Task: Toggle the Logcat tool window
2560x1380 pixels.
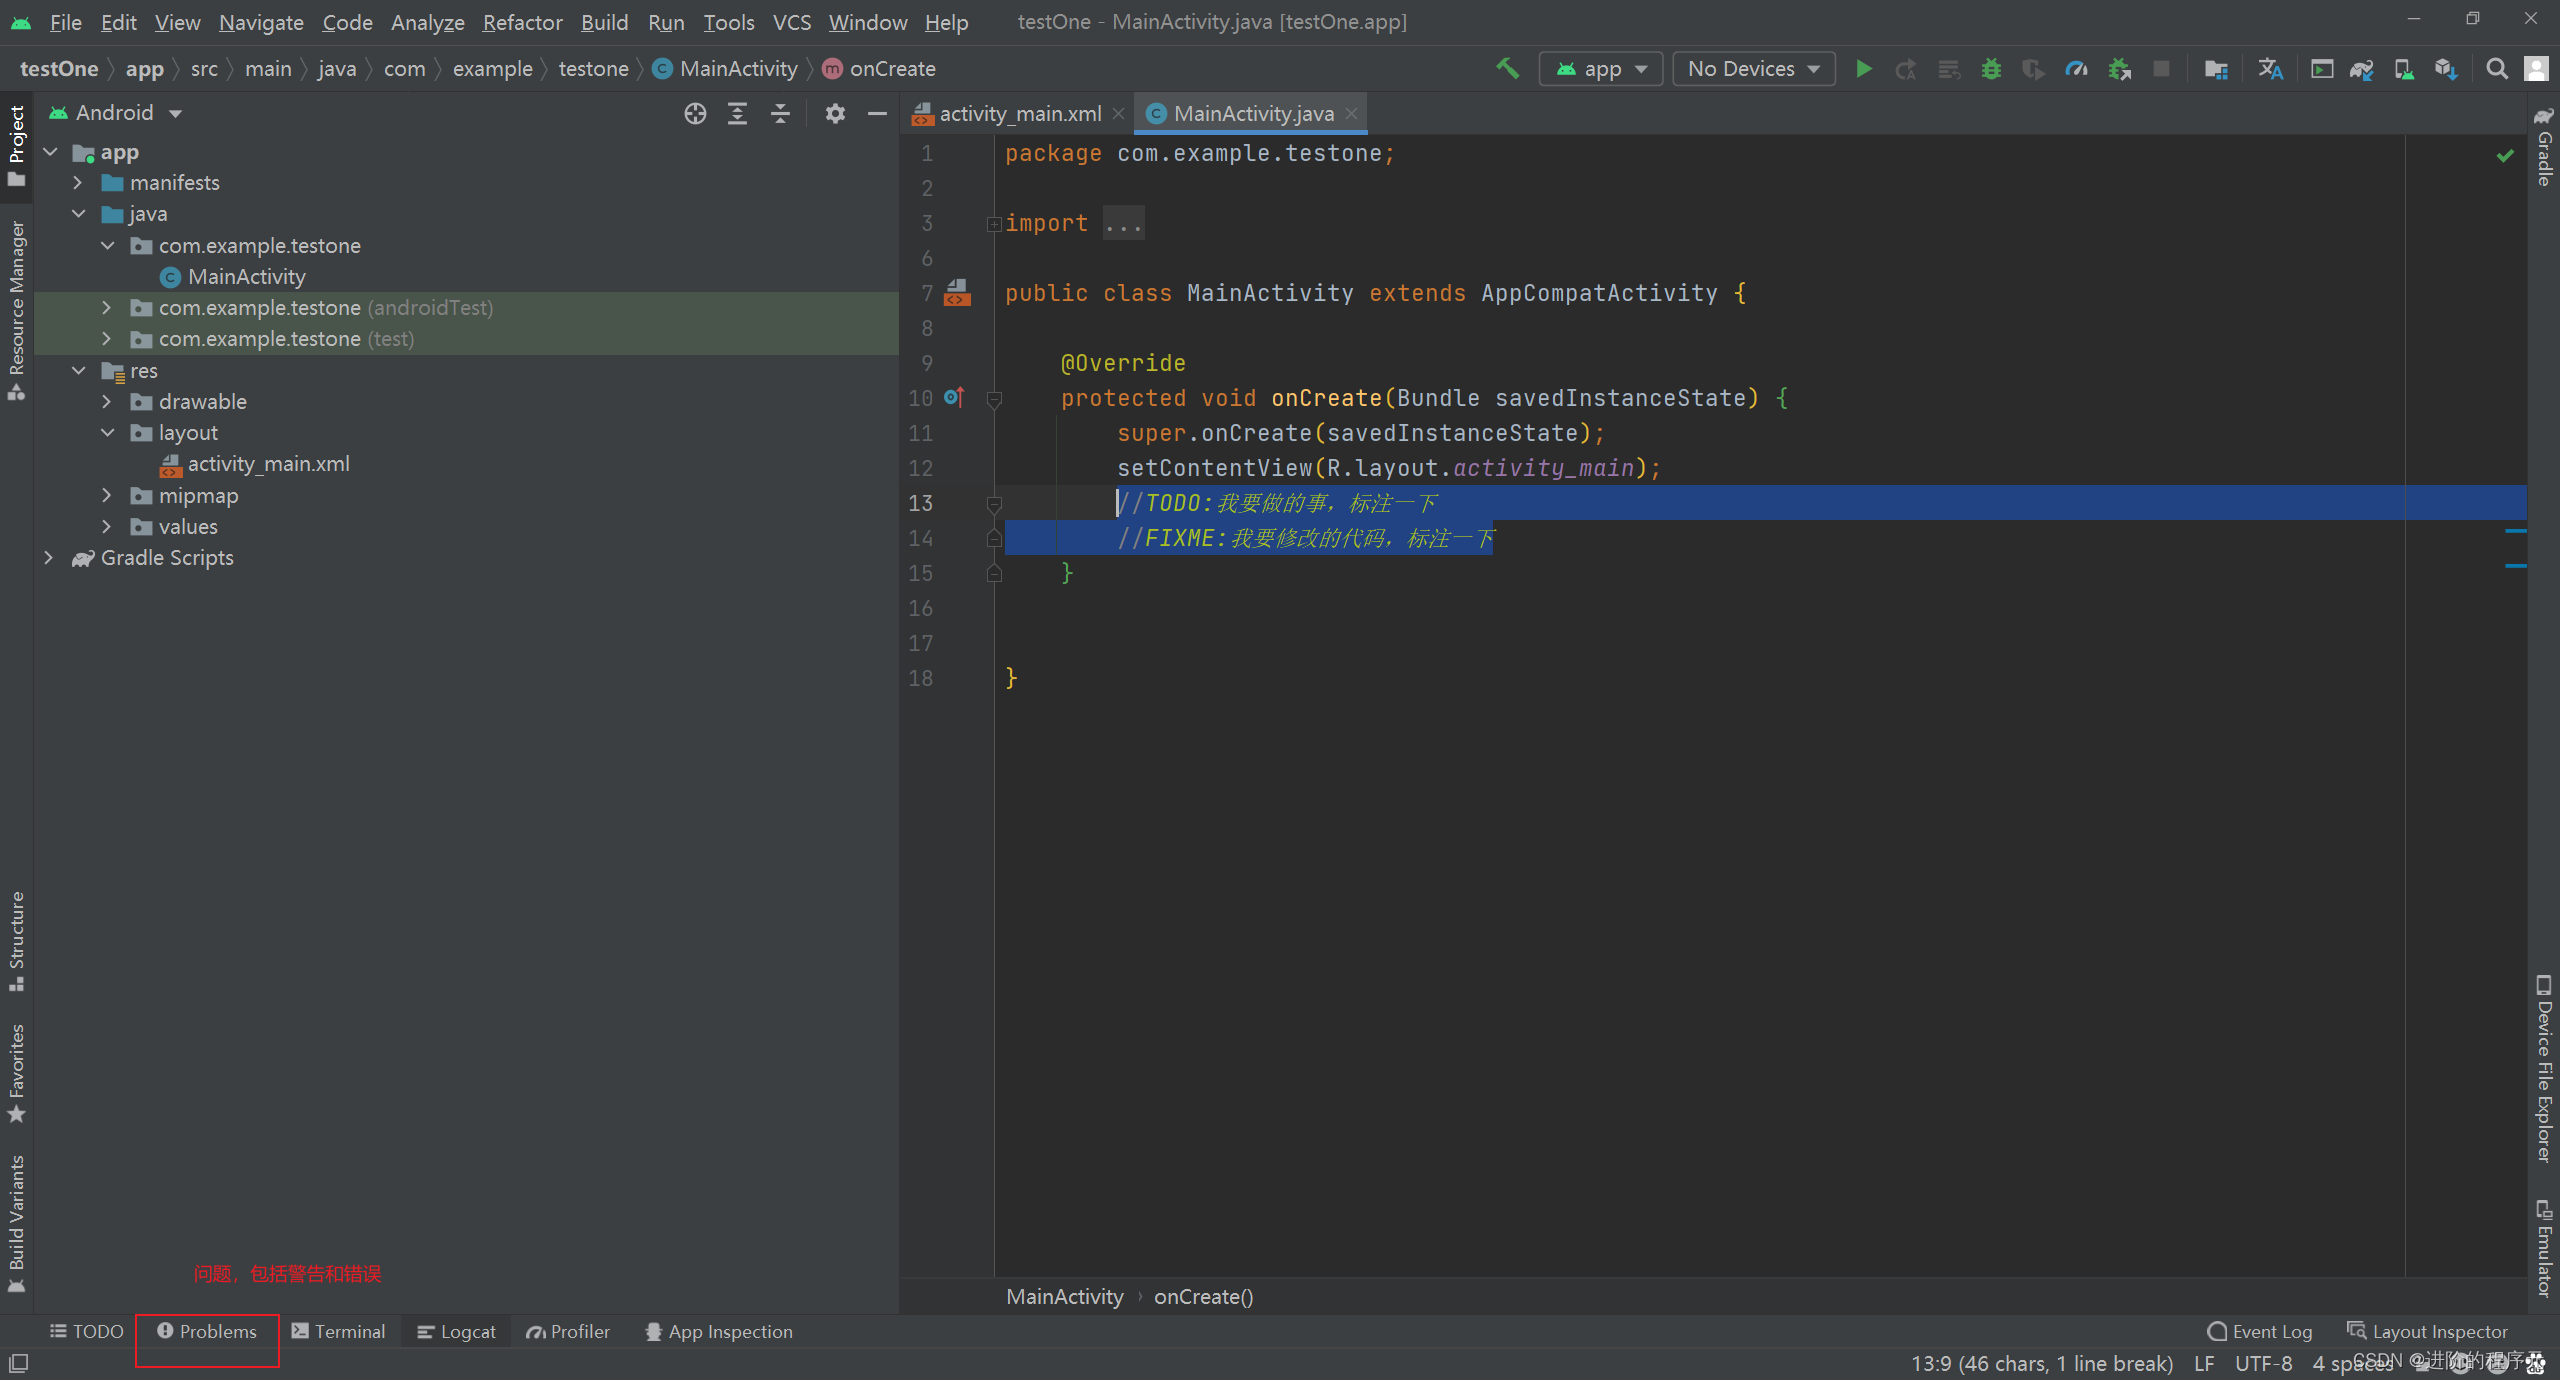Action: [456, 1331]
